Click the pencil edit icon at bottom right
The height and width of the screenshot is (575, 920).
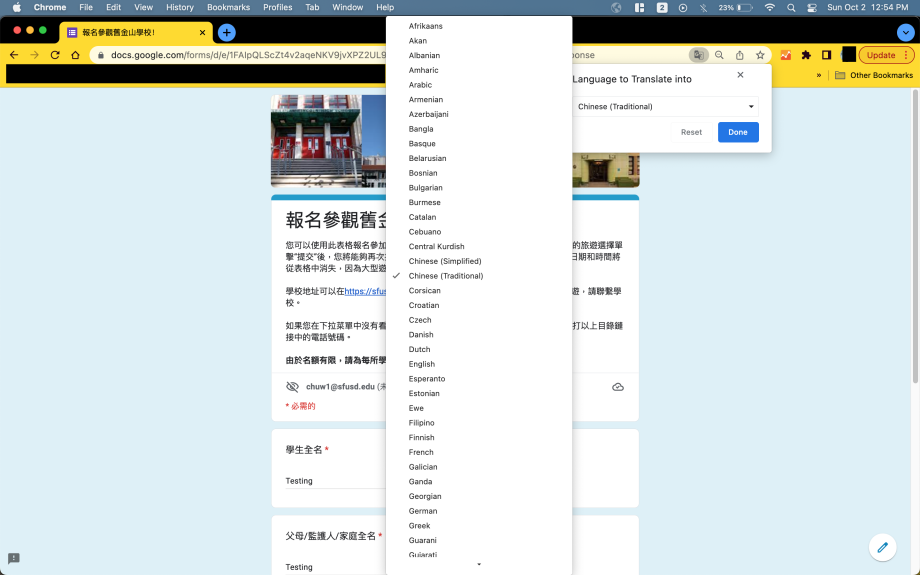pyautogui.click(x=881, y=547)
